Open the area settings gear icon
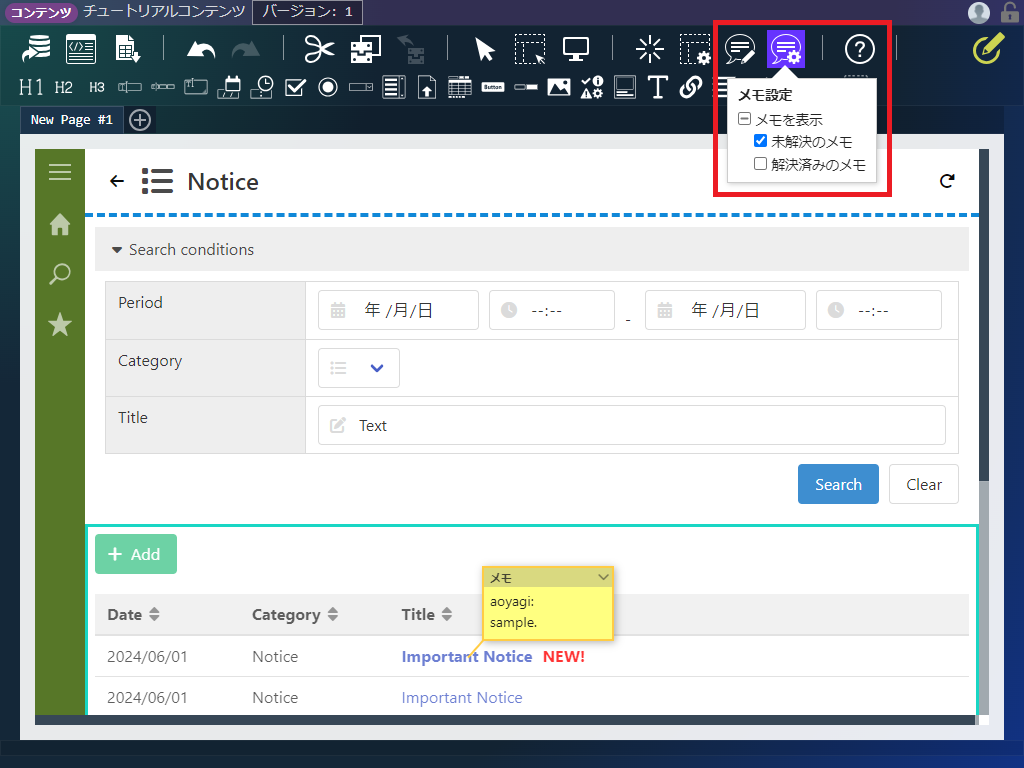Image resolution: width=1024 pixels, height=768 pixels. (x=695, y=49)
